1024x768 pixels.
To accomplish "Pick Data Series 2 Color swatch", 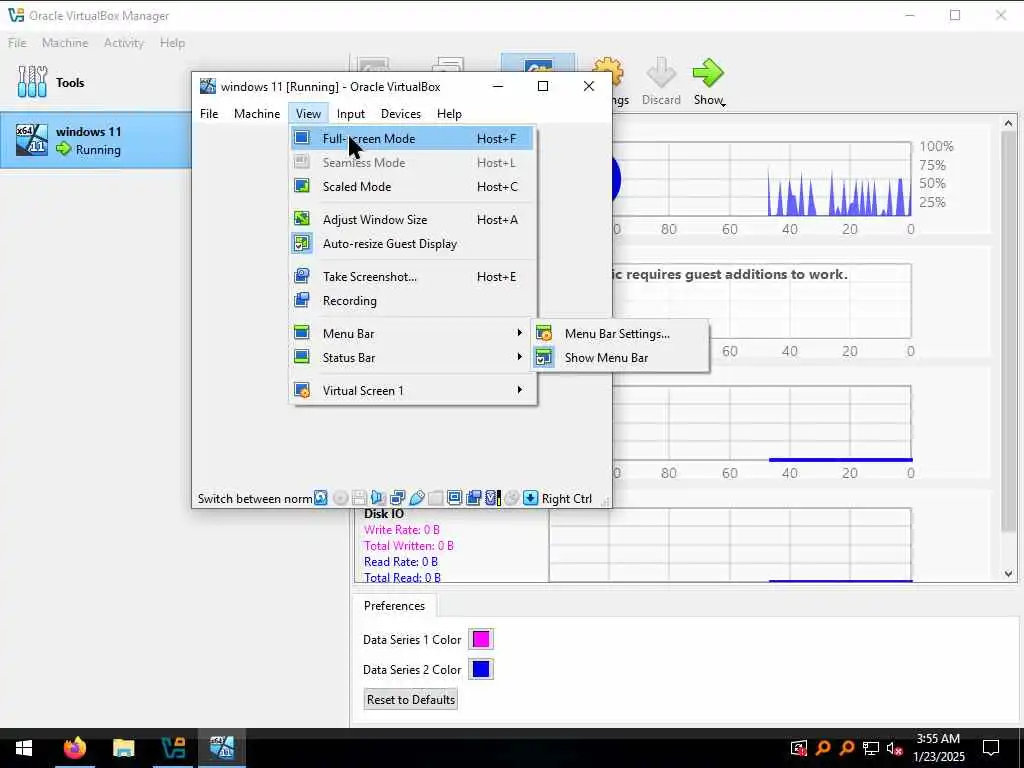I will click(x=481, y=669).
